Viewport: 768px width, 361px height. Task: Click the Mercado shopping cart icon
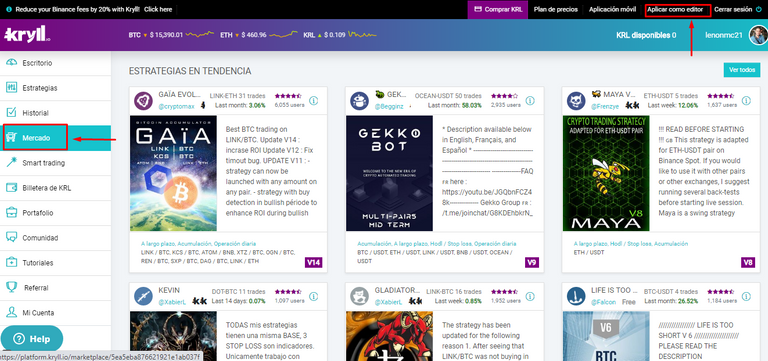(11, 138)
